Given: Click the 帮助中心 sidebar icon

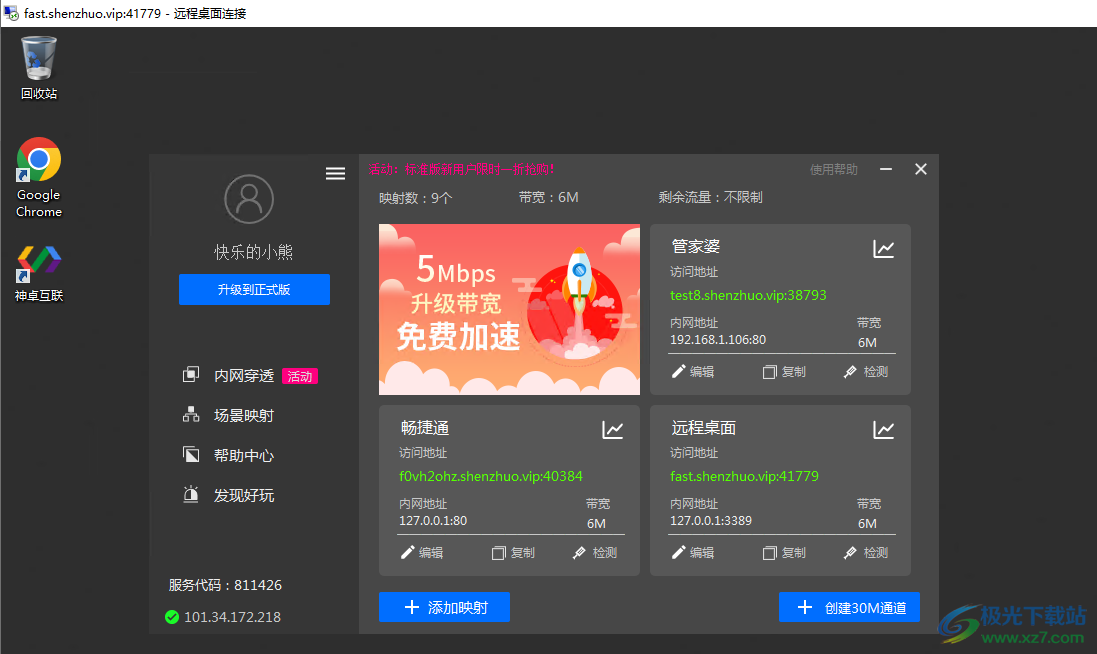Looking at the screenshot, I should click(x=191, y=455).
